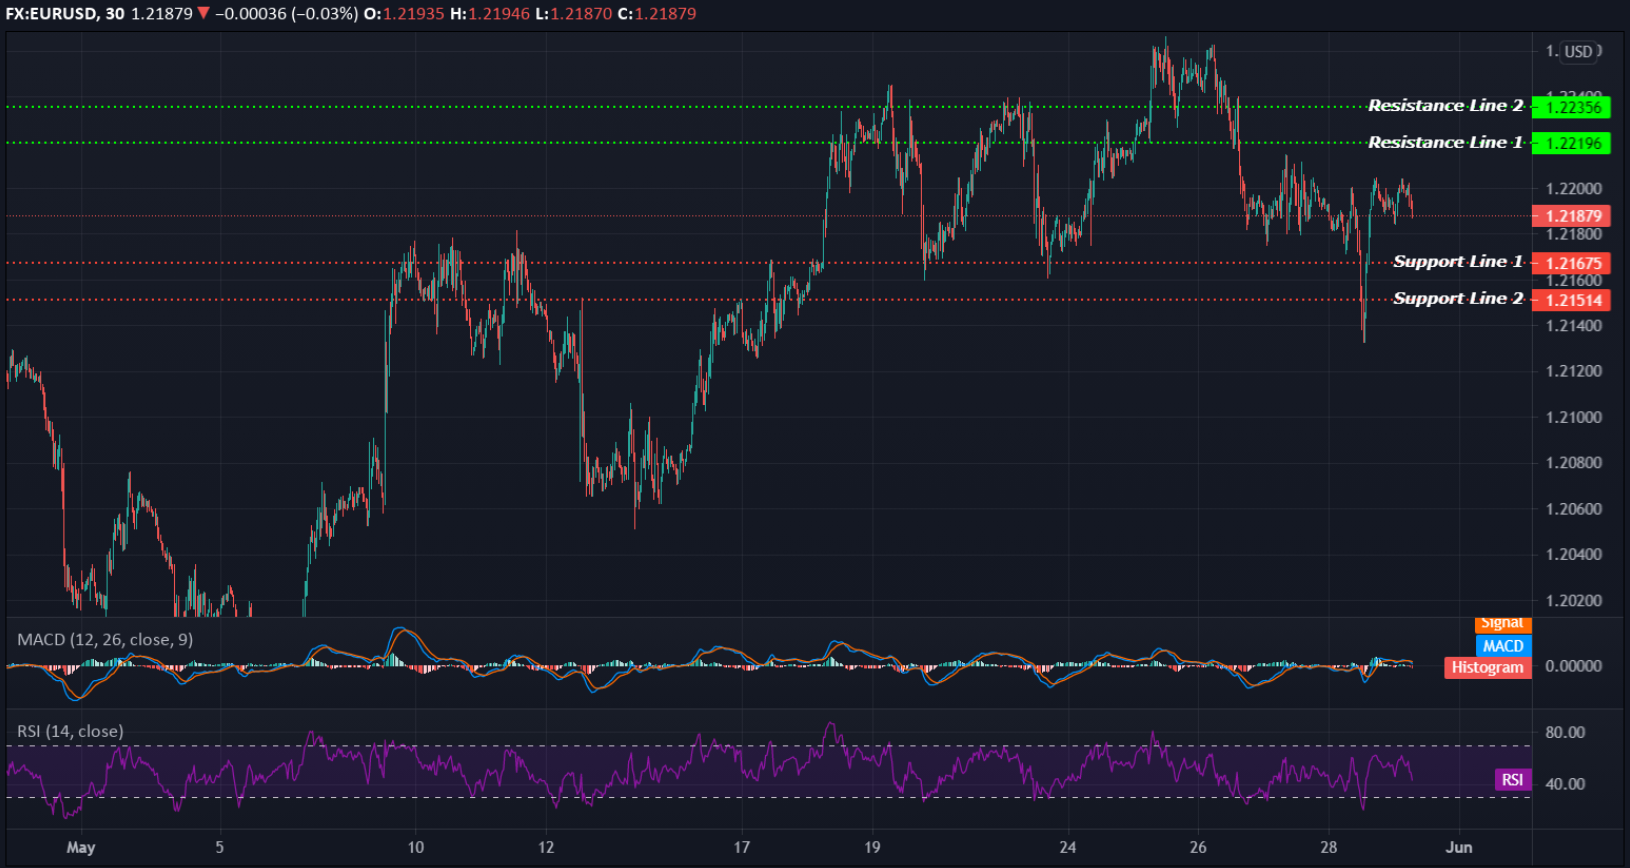Image resolution: width=1630 pixels, height=868 pixels.
Task: Click the high value H:1.21946
Action: tap(491, 14)
